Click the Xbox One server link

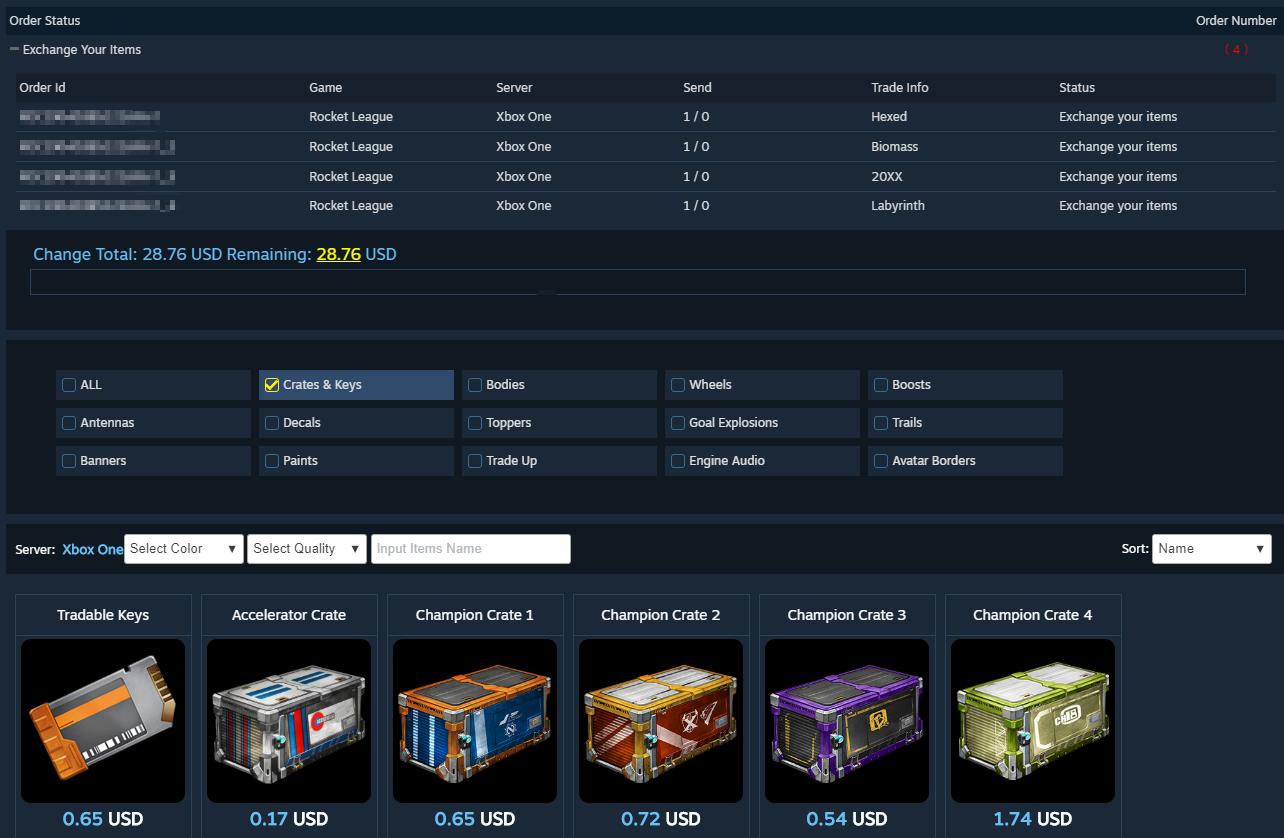pos(93,549)
